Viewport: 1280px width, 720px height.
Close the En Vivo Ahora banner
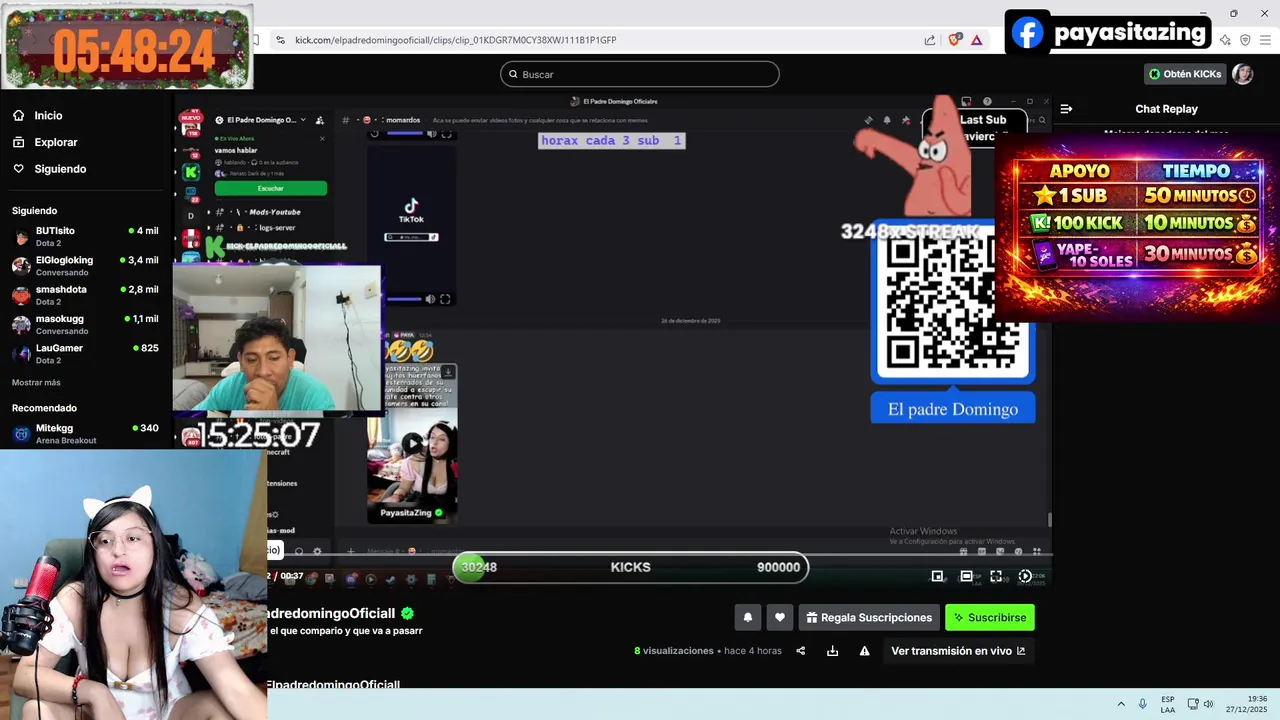pyautogui.click(x=322, y=138)
